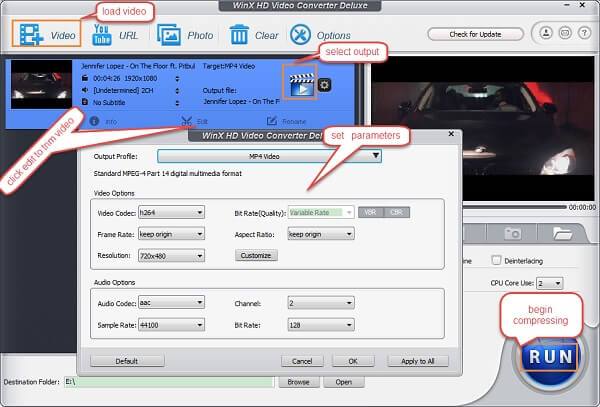Screen dimensions: 600x407
Task: Expand the audio track selector arrows
Action: [177, 91]
